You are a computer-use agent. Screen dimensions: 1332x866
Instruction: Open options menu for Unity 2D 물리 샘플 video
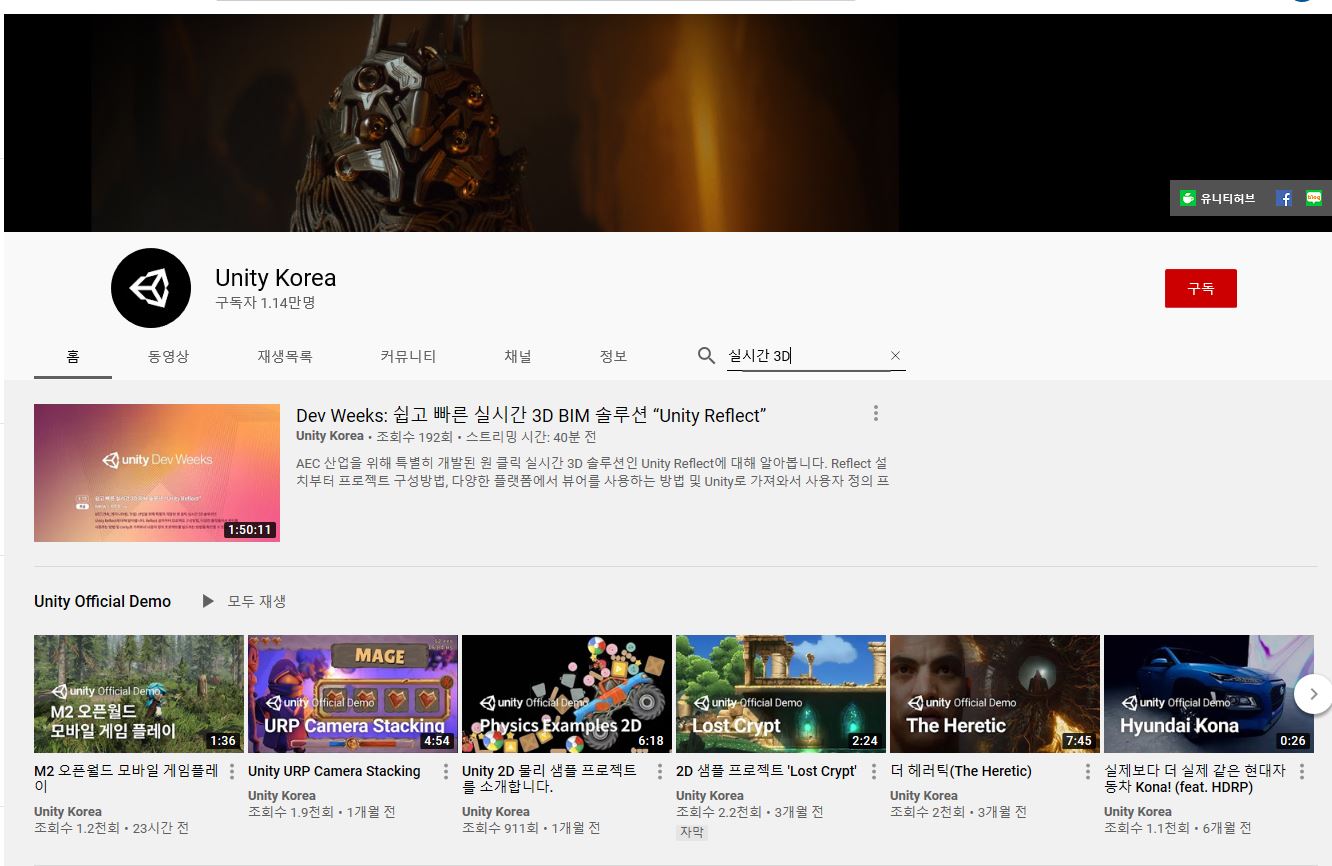pyautogui.click(x=660, y=772)
